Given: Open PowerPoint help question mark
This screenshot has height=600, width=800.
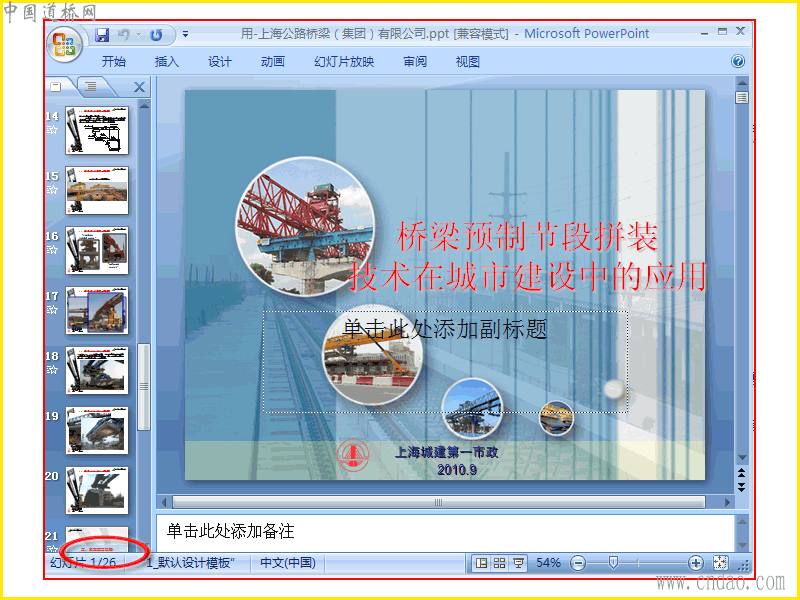Looking at the screenshot, I should (x=738, y=62).
